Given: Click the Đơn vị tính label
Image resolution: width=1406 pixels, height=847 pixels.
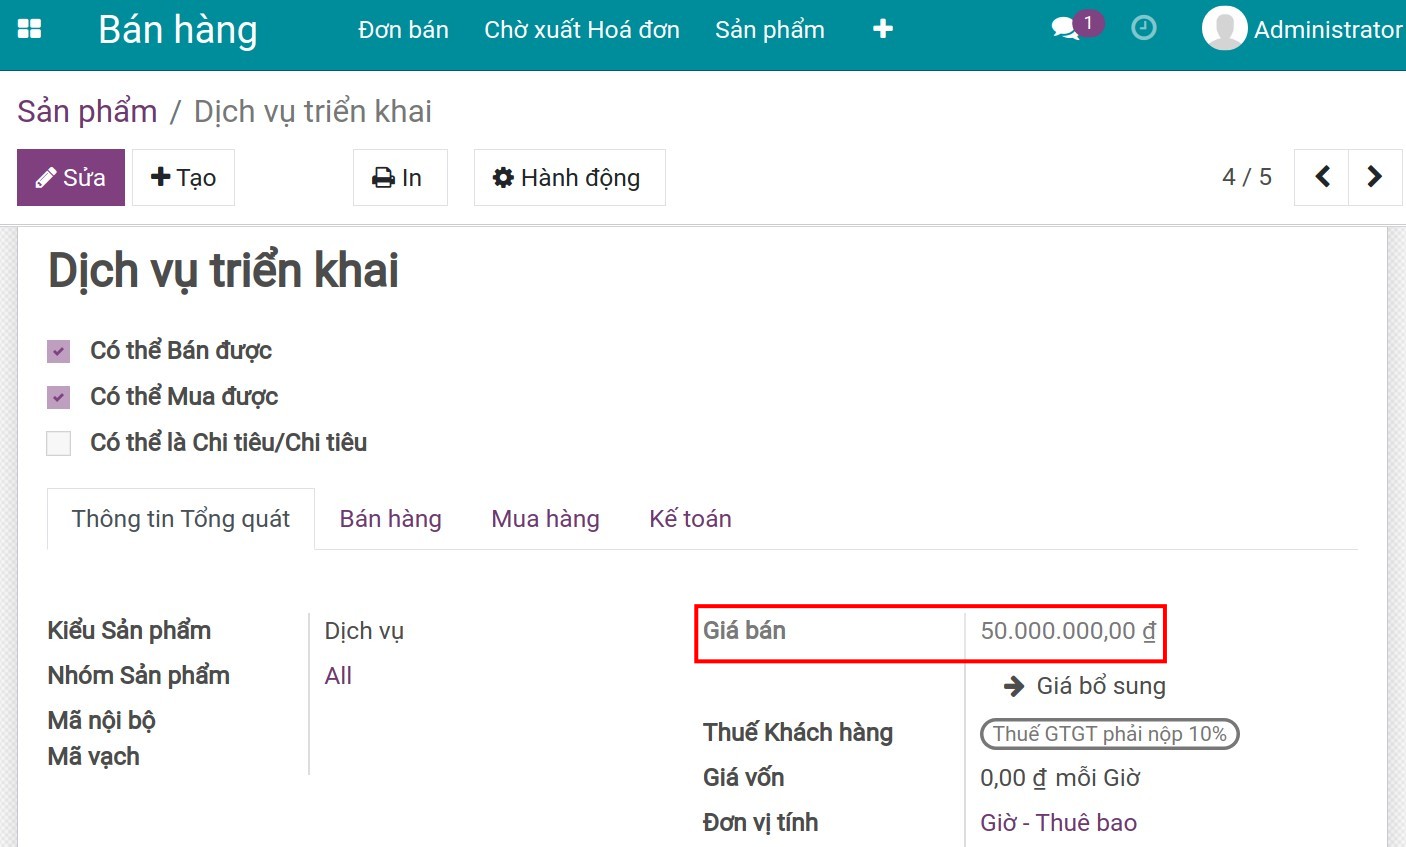Looking at the screenshot, I should (x=760, y=823).
